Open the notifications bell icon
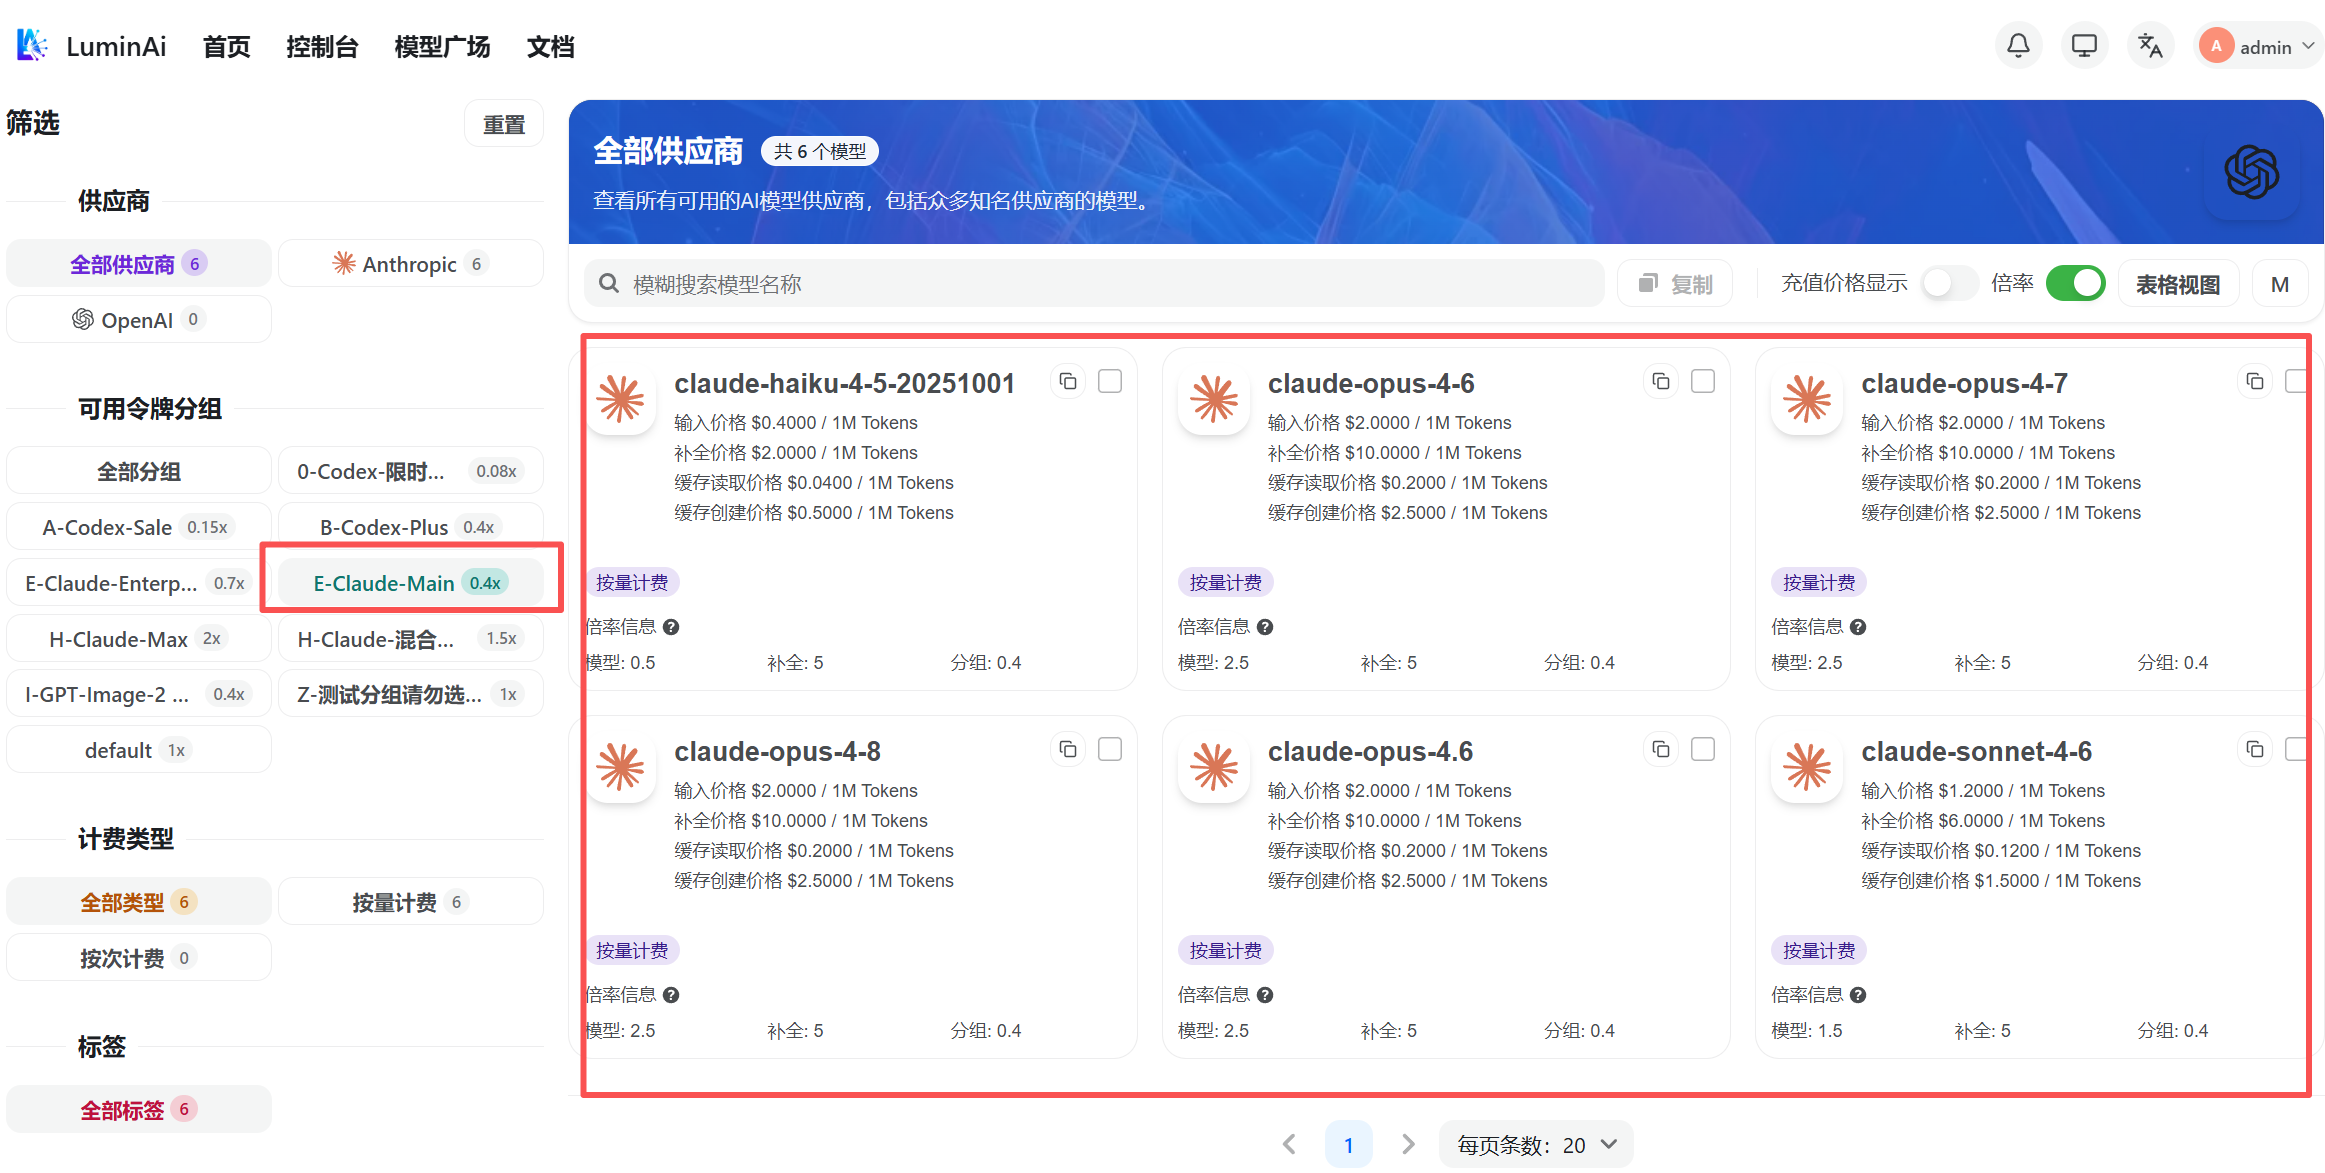Screen dimensions: 2325x1173 click(2018, 46)
